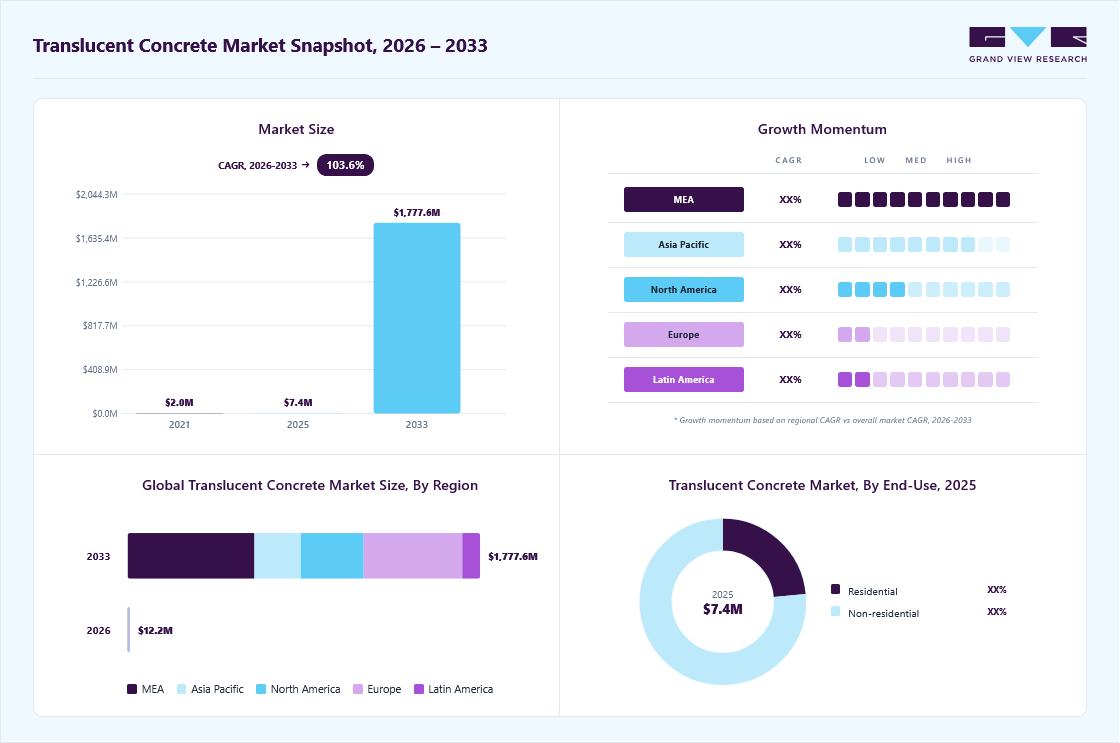Click the Non-residential legend swatch

pos(836,612)
